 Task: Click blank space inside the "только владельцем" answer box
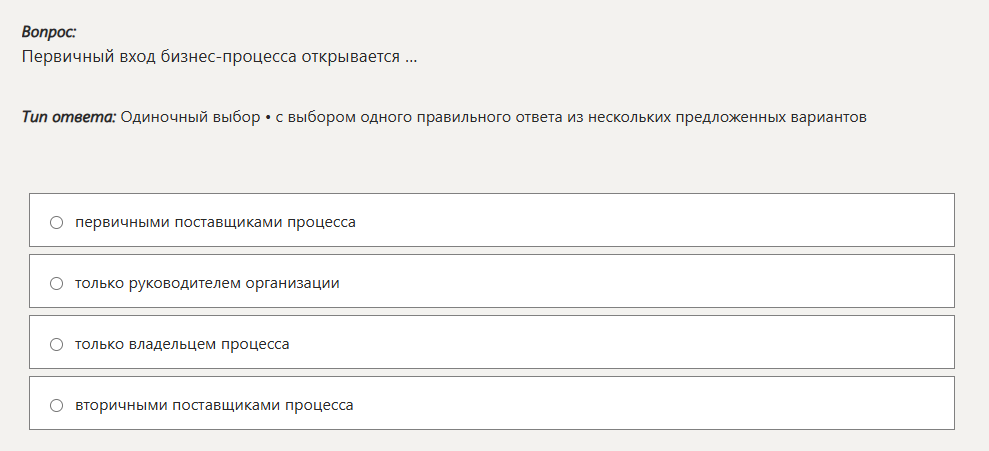650,344
